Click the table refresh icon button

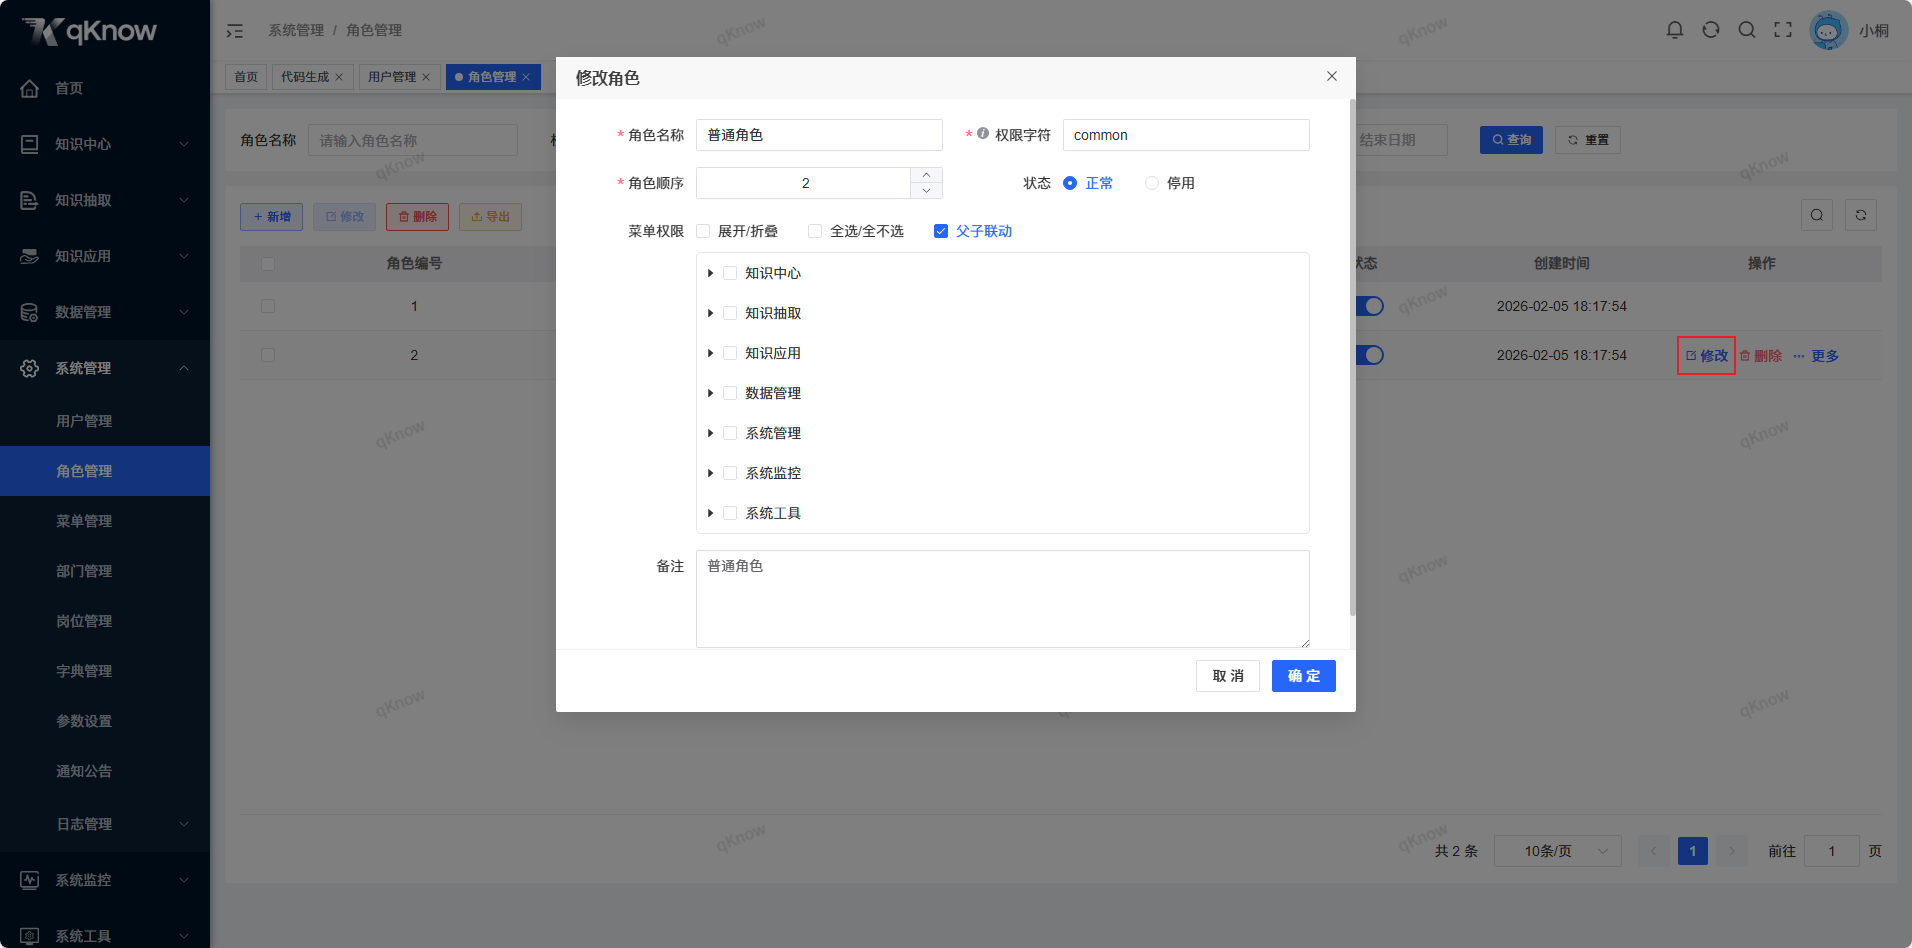click(1861, 215)
